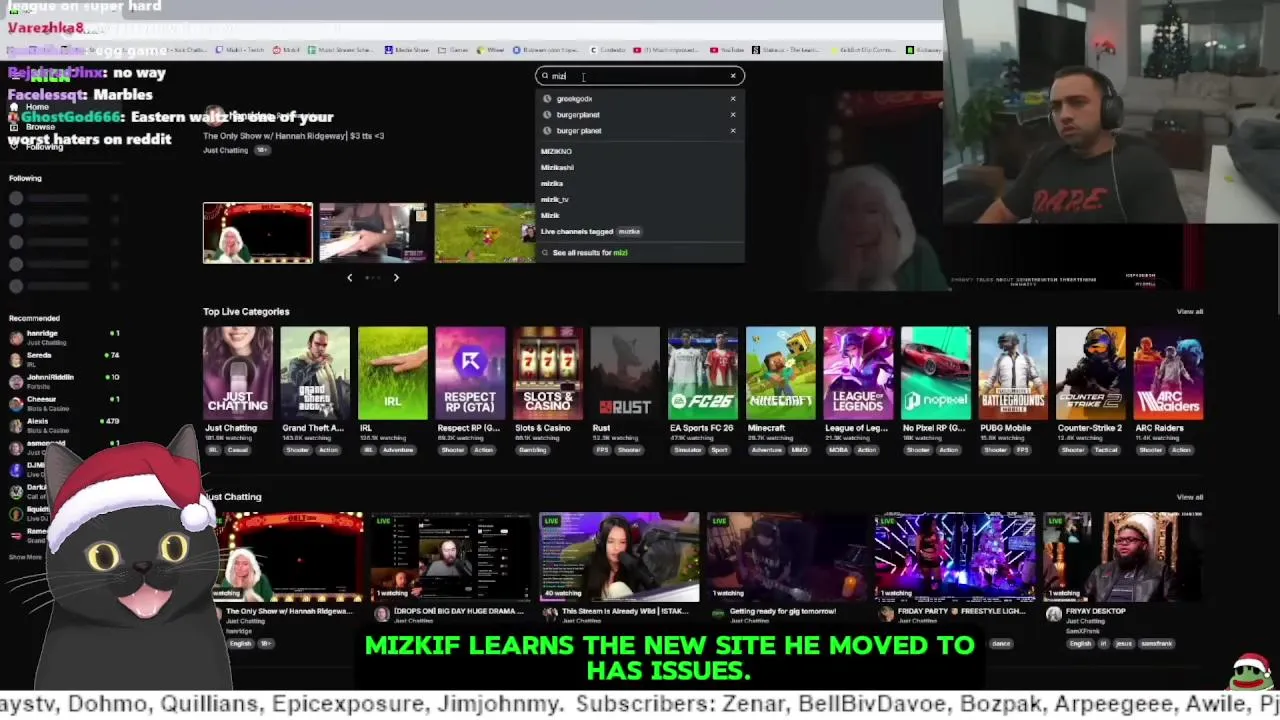Image resolution: width=1280 pixels, height=720 pixels.
Task: Choose suggestion 'MIZIKNO'
Action: (x=556, y=151)
